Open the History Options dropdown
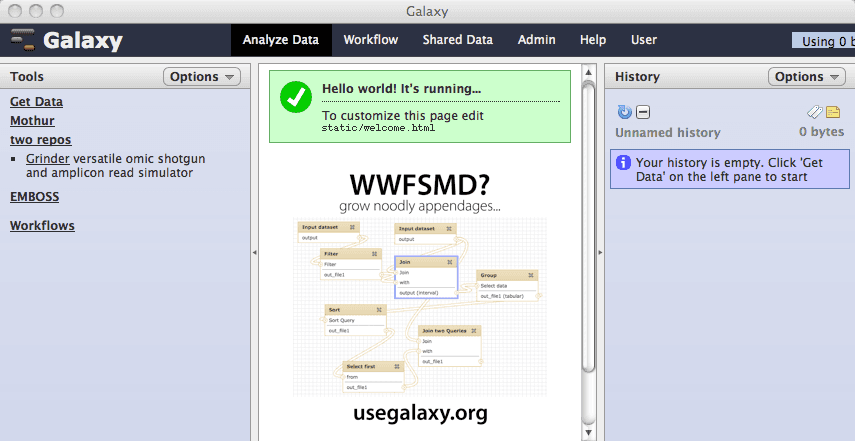Viewport: 855px width, 441px height. coord(806,77)
